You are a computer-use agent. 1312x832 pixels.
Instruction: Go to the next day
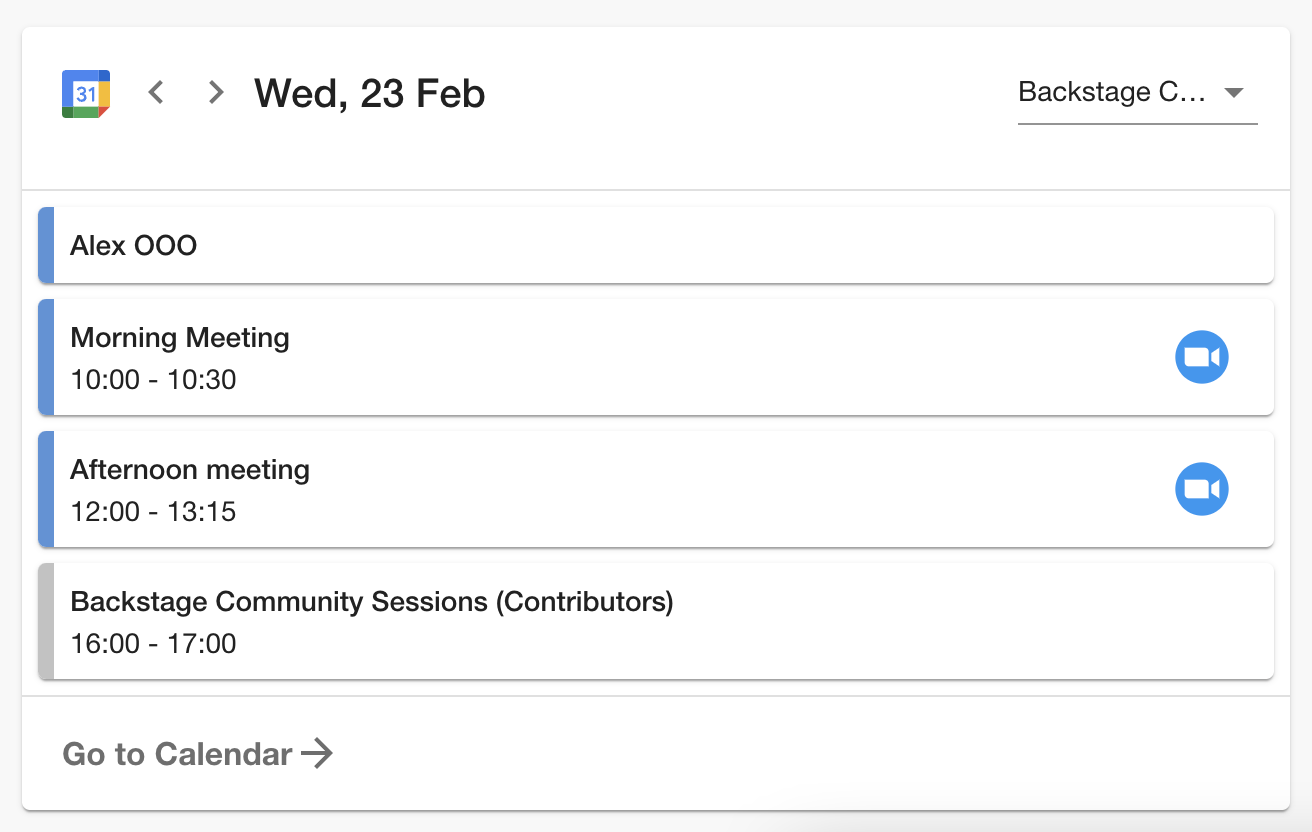pos(215,93)
